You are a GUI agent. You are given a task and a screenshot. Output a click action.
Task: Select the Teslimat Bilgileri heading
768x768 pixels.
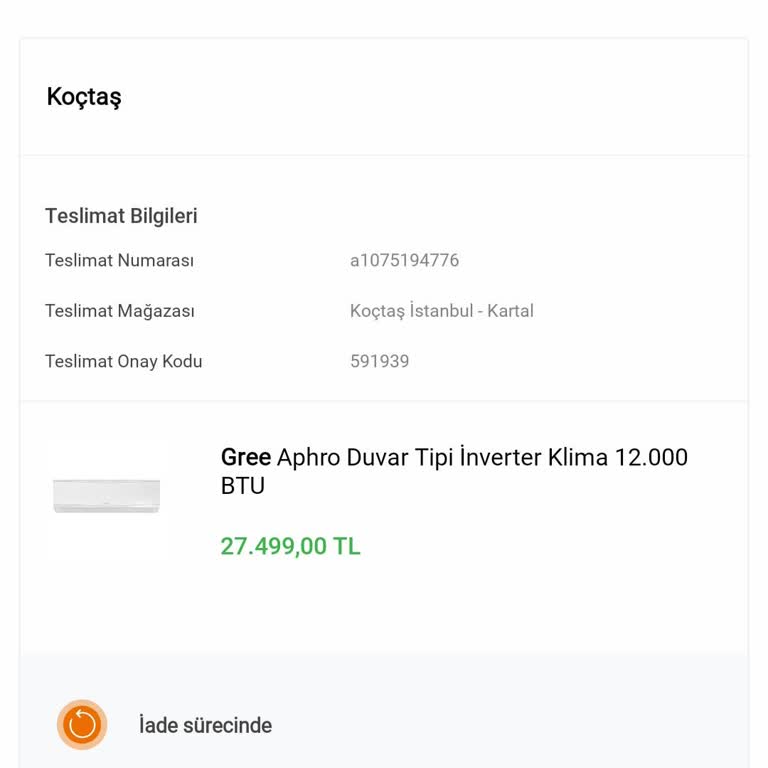pyautogui.click(x=121, y=216)
